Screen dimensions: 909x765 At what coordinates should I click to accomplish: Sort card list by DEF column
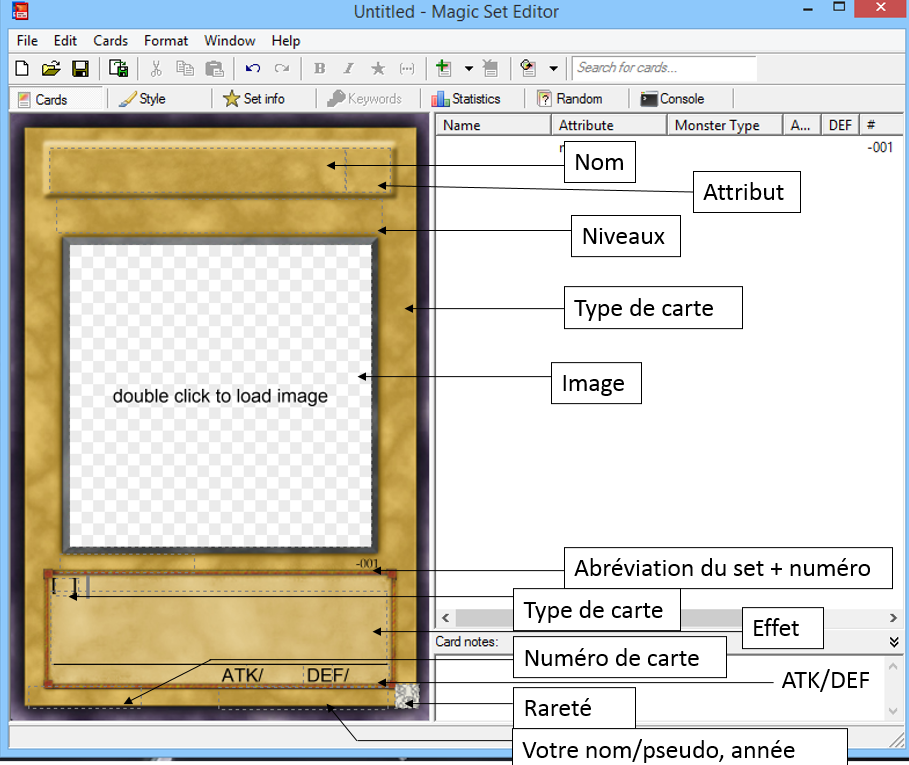pyautogui.click(x=841, y=125)
